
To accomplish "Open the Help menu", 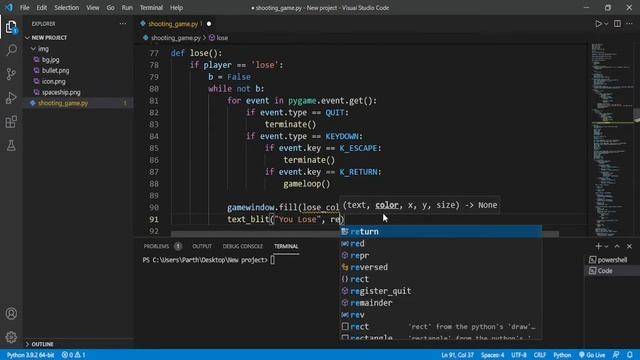I will click(x=176, y=8).
